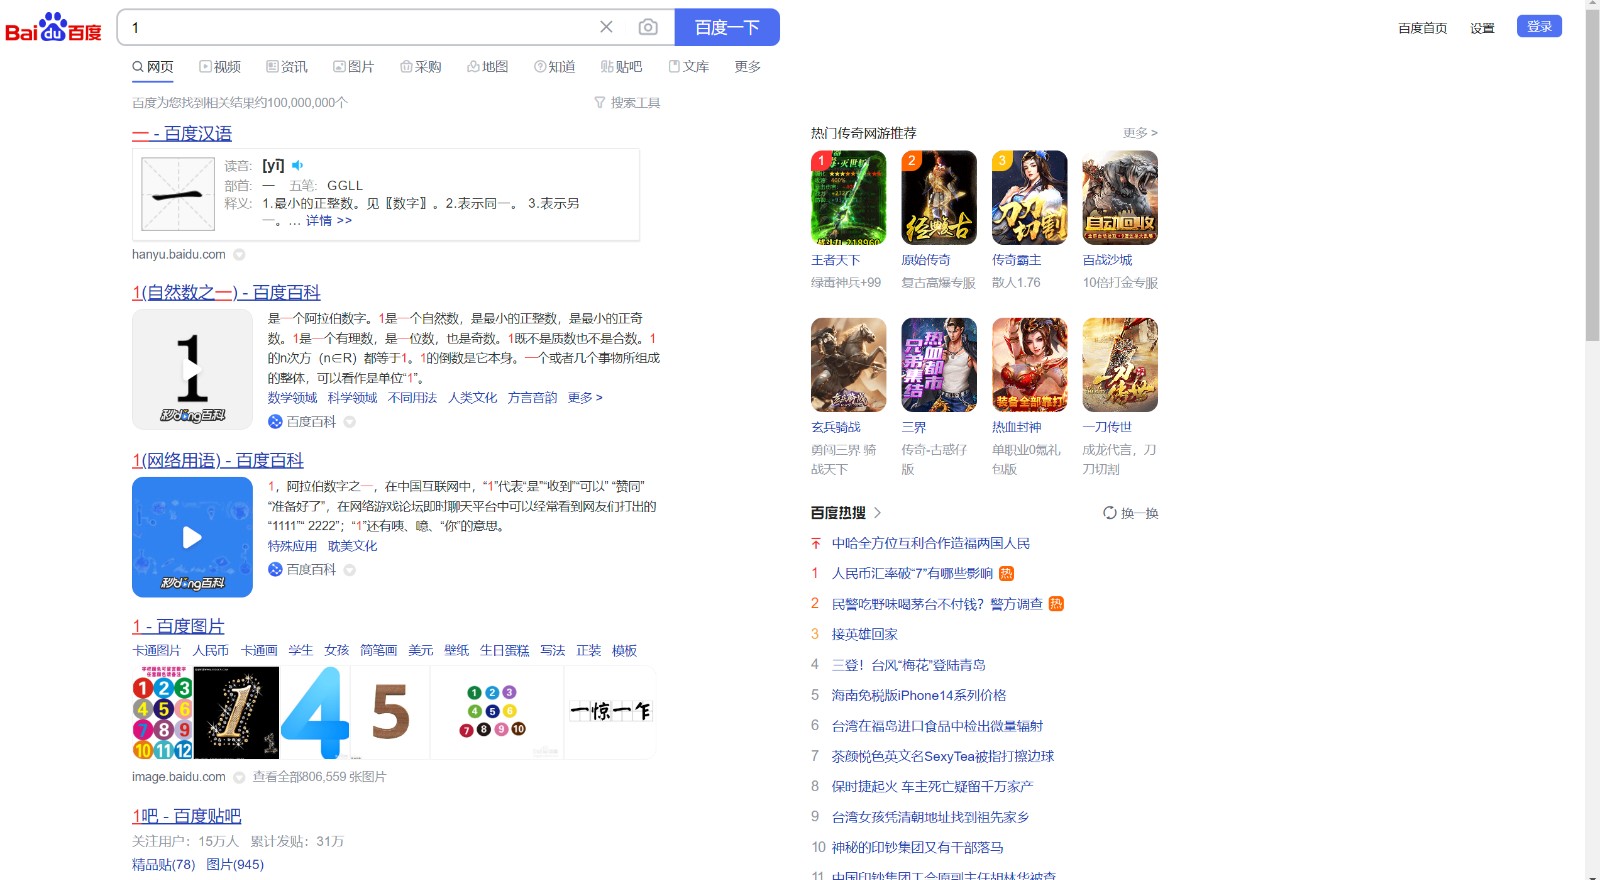Image resolution: width=1600 pixels, height=880 pixels.
Task: Open 王者天下 game icon
Action: pos(848,198)
